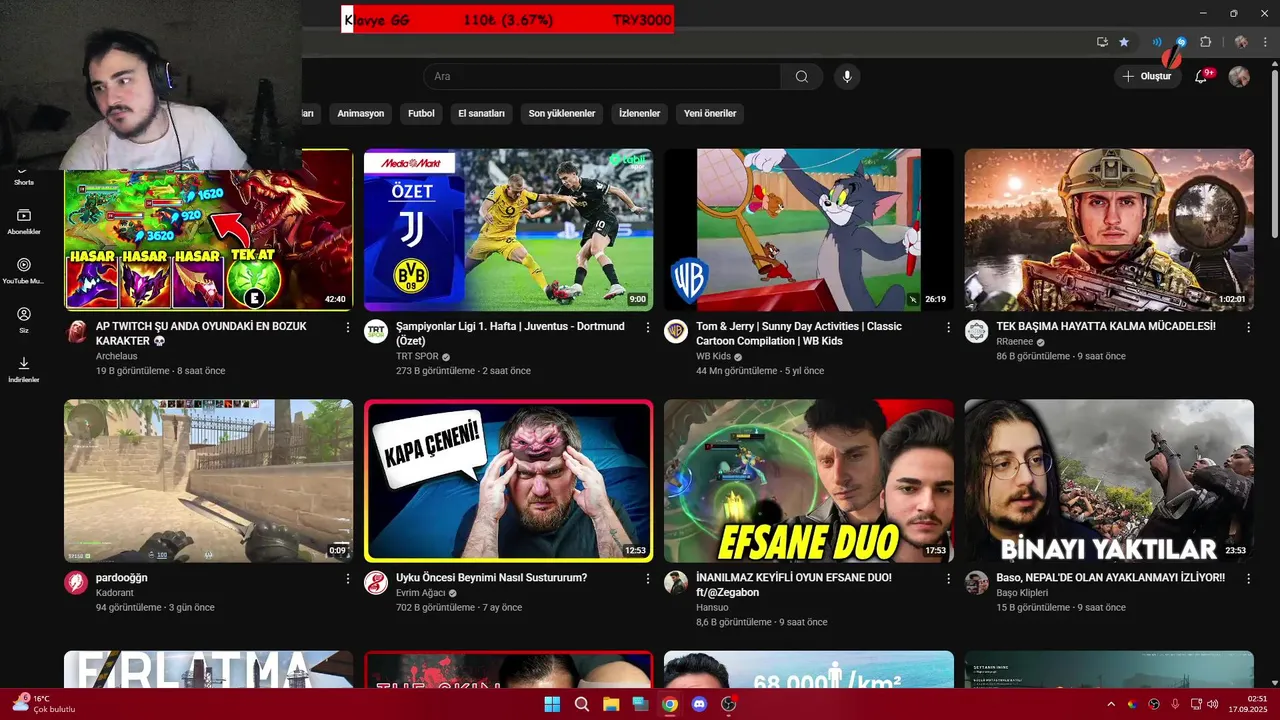Click the Chrome bookmark star icon
The image size is (1280, 720).
point(1124,42)
